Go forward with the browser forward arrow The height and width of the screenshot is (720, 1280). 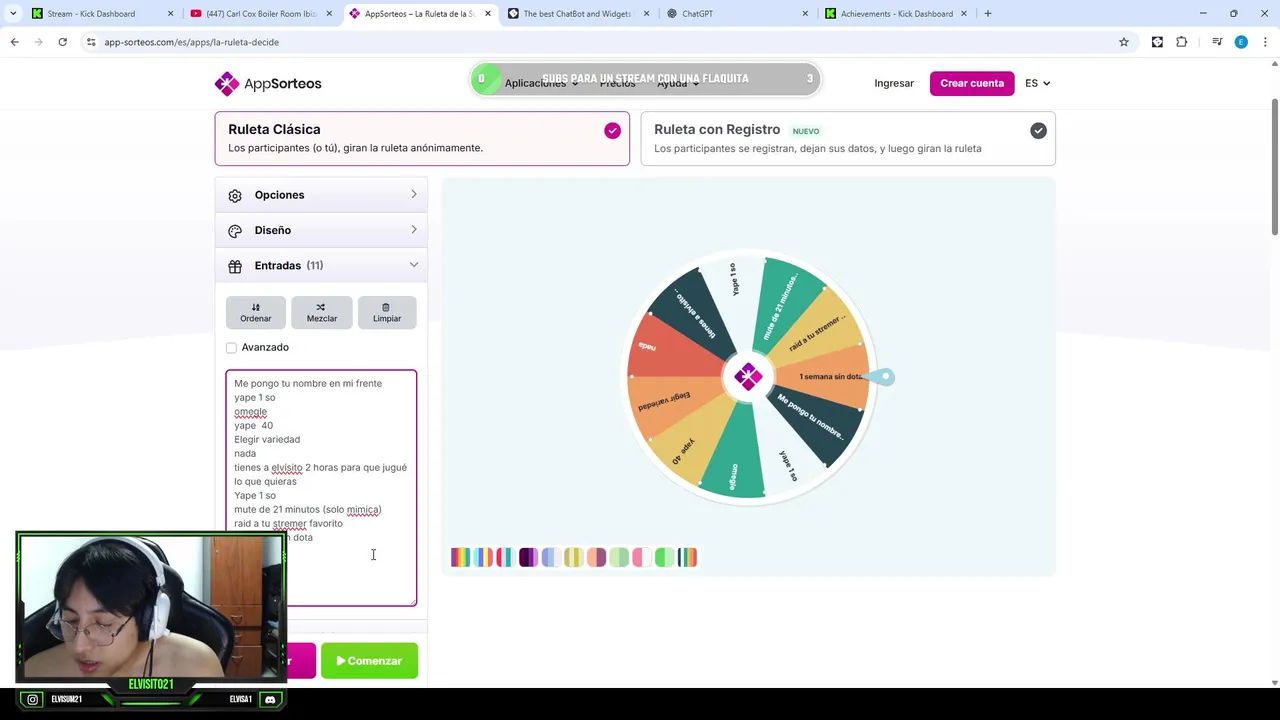pyautogui.click(x=38, y=42)
